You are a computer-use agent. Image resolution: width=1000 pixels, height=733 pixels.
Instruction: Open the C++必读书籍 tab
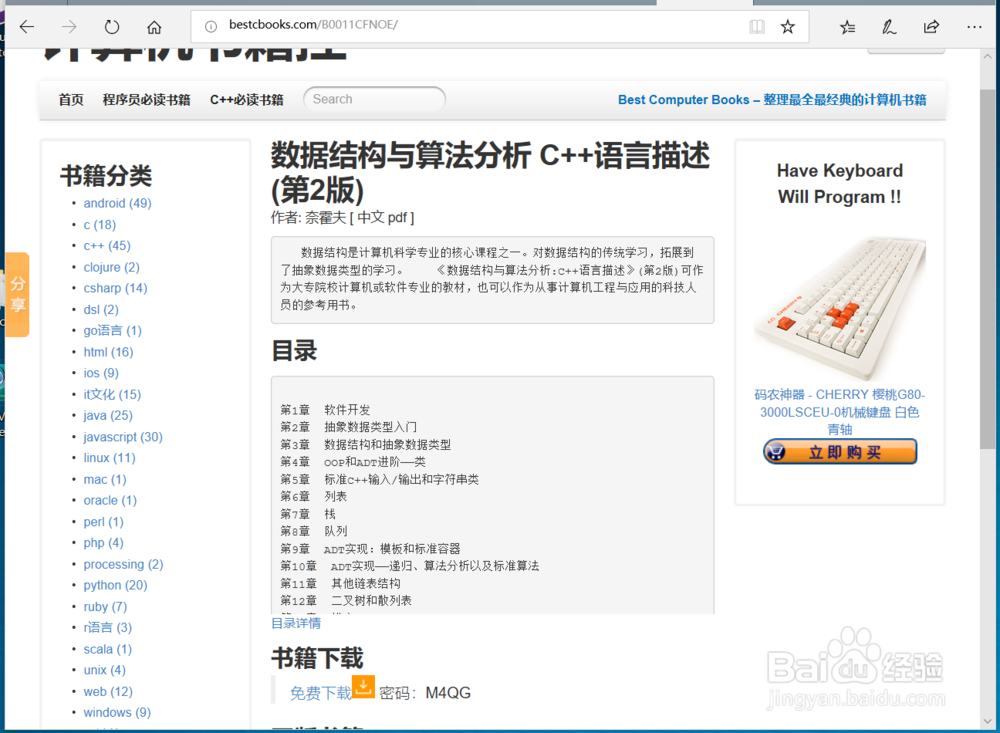246,100
